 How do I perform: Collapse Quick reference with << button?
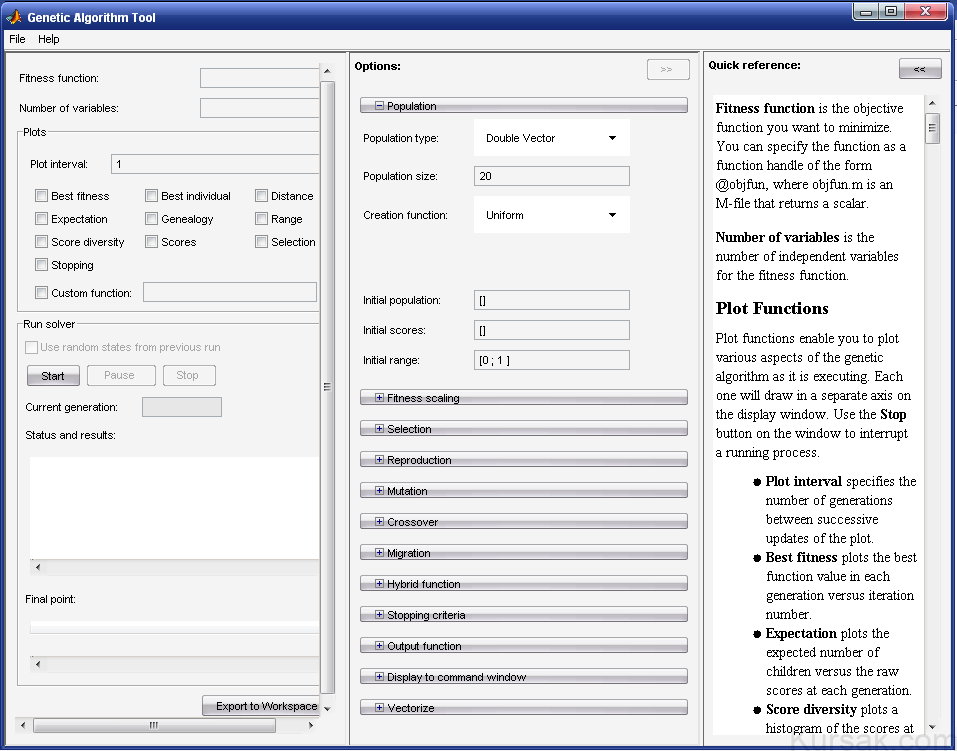pyautogui.click(x=920, y=69)
